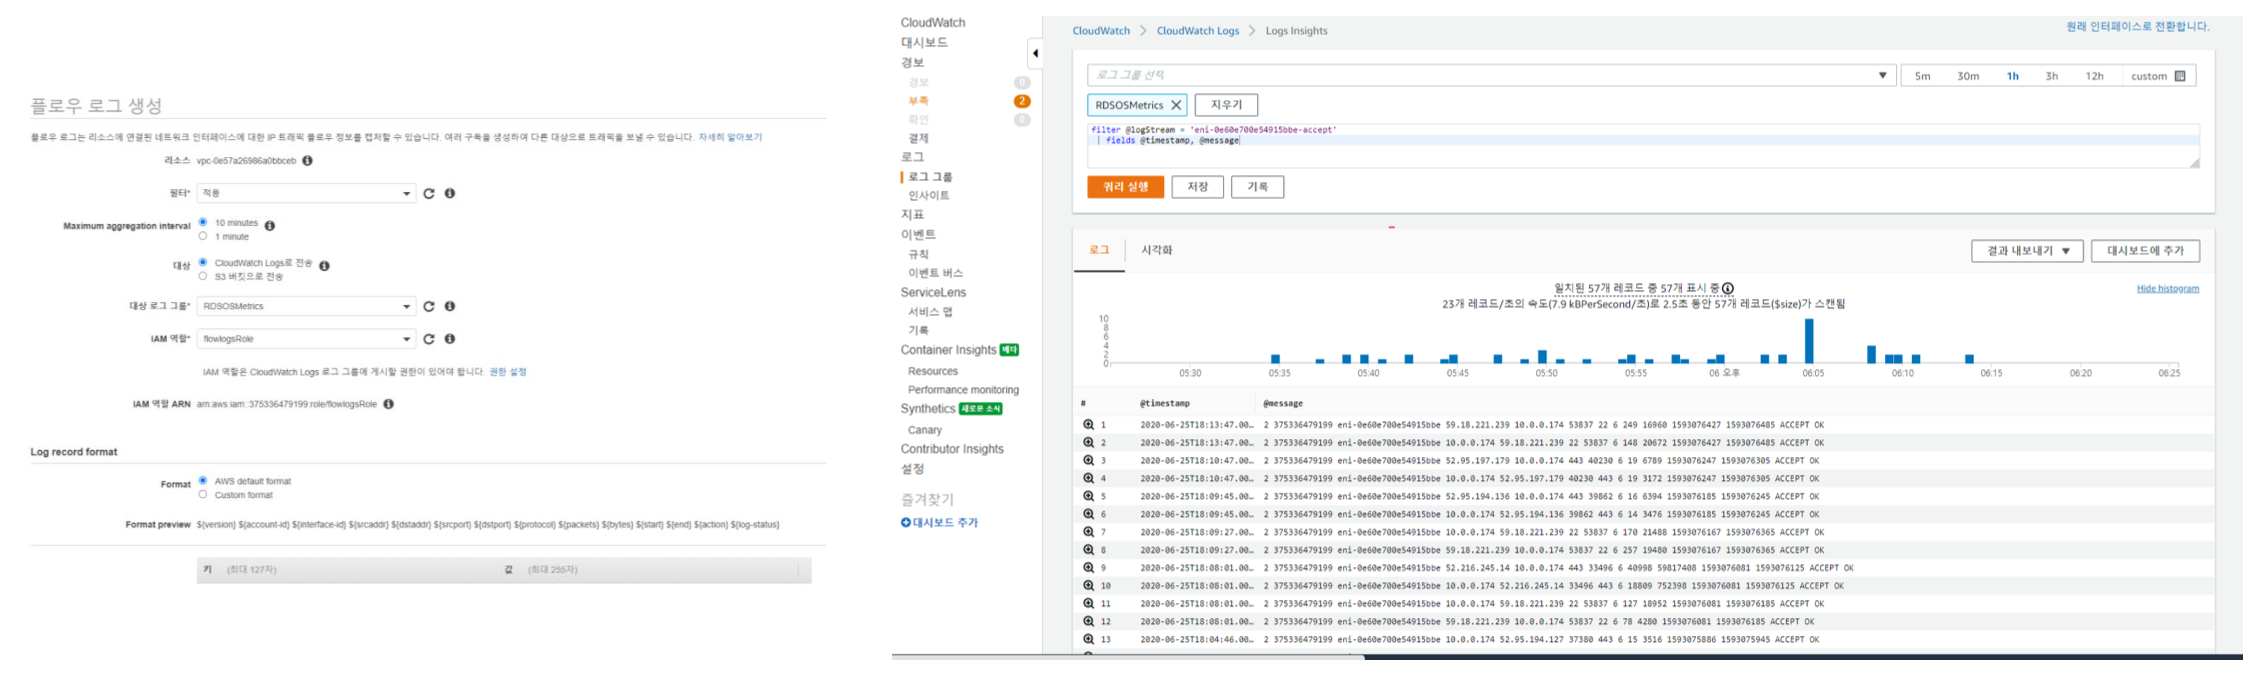Open the 자세히 알아보기 learn more link

coord(730,137)
